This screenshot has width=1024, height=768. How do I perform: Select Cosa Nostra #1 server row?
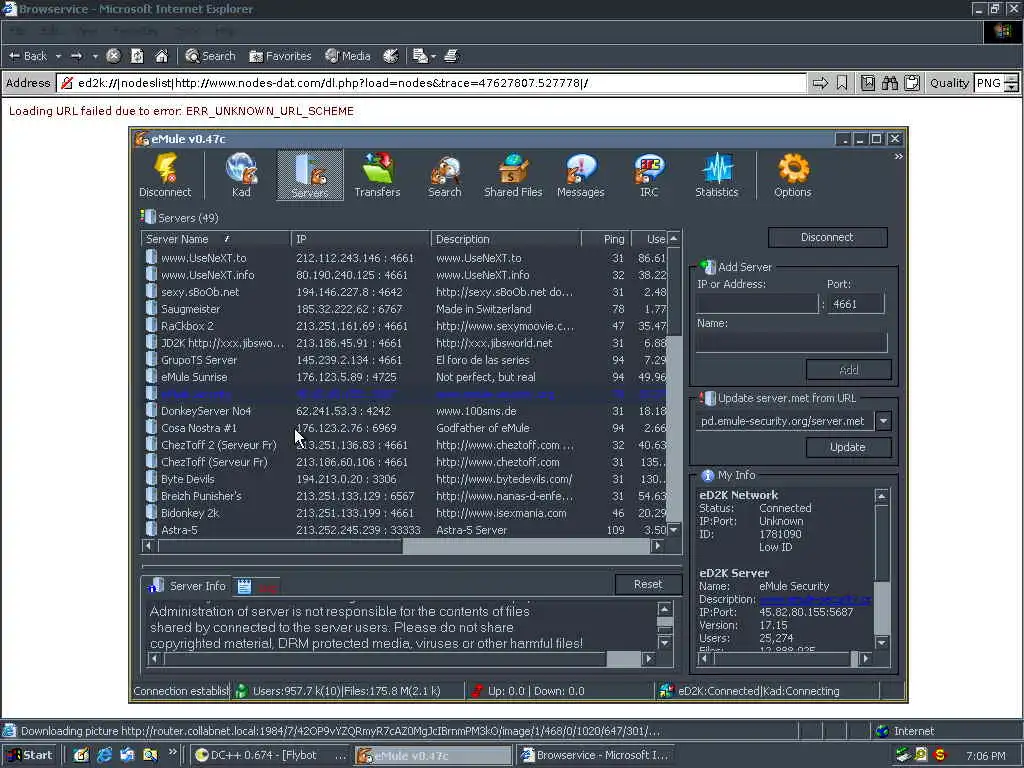405,428
